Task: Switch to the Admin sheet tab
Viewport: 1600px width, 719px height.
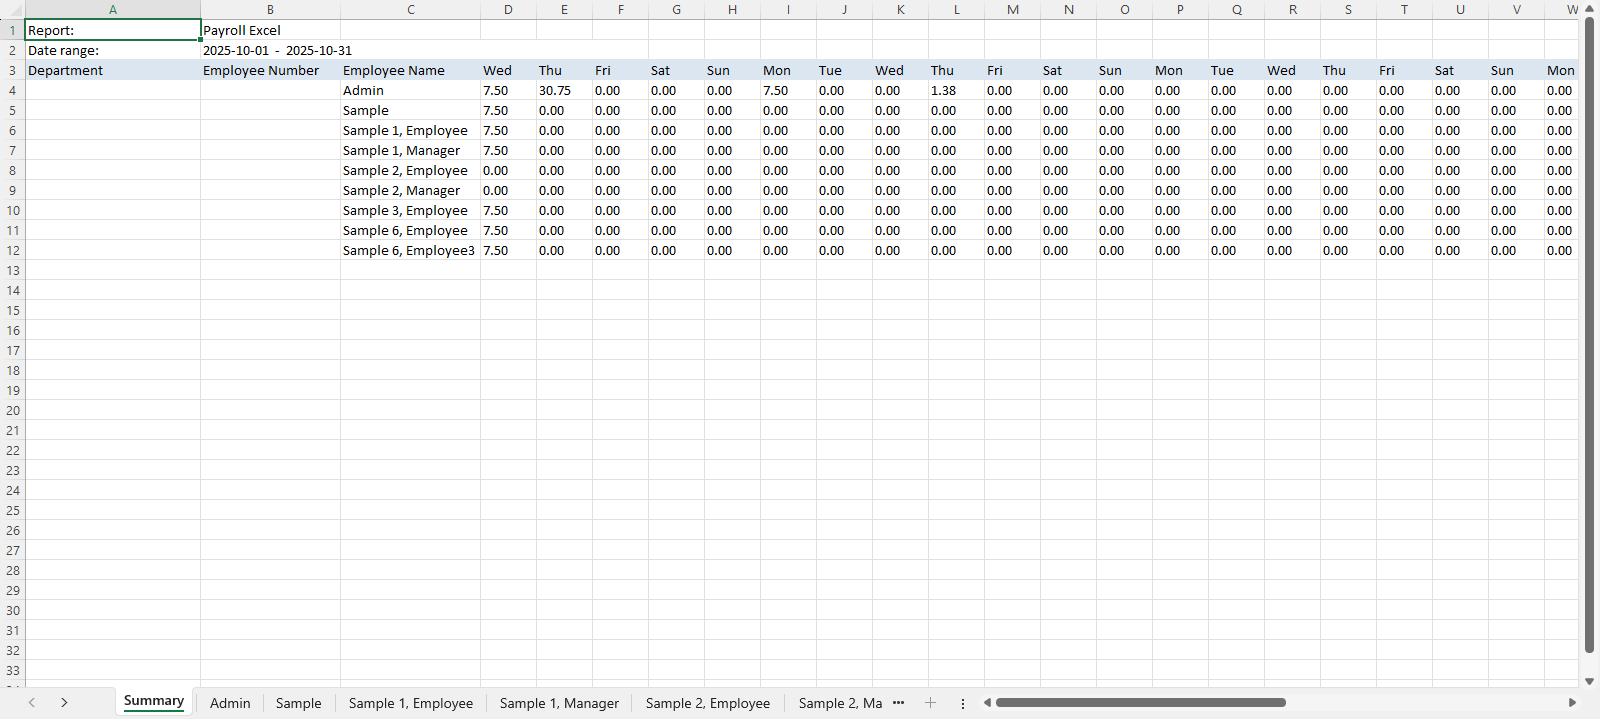Action: tap(230, 703)
